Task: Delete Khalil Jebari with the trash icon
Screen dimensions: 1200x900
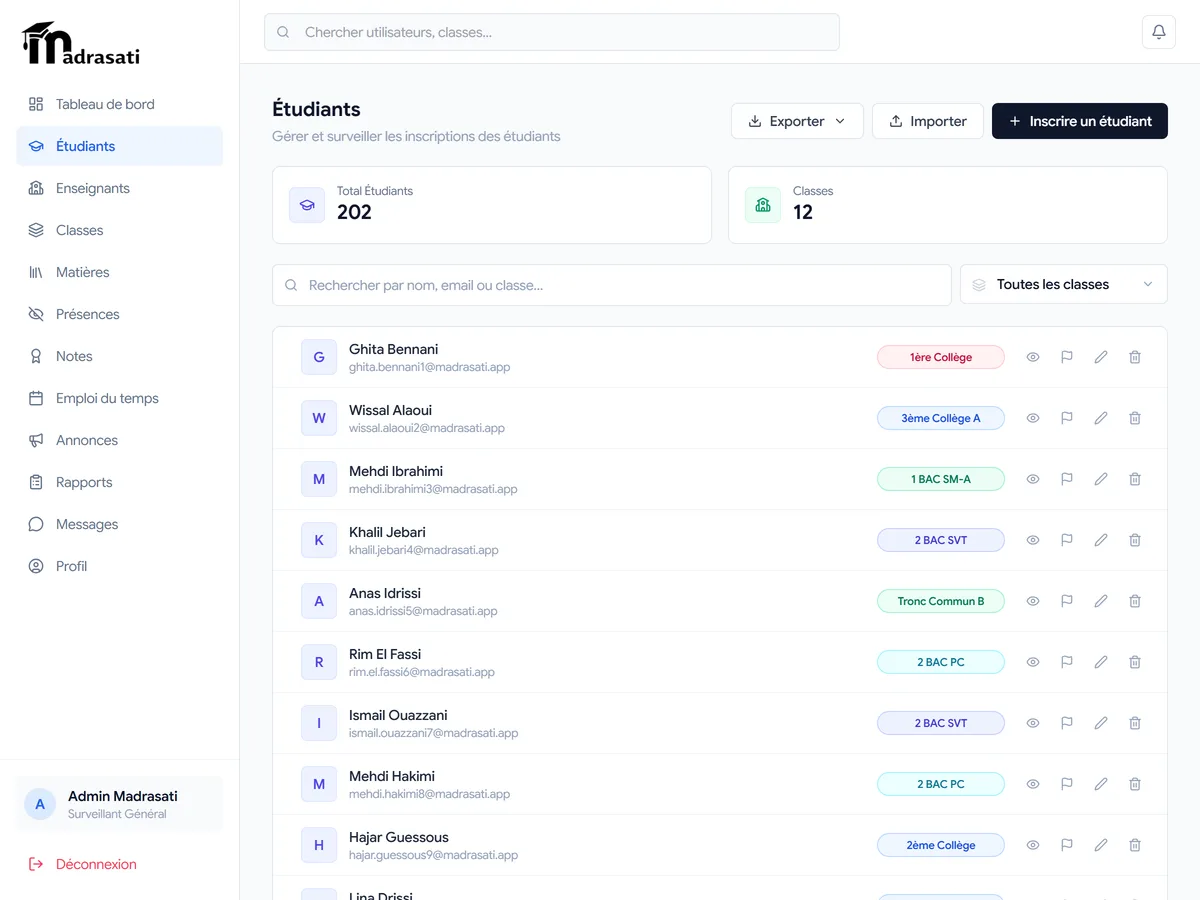Action: [1135, 540]
